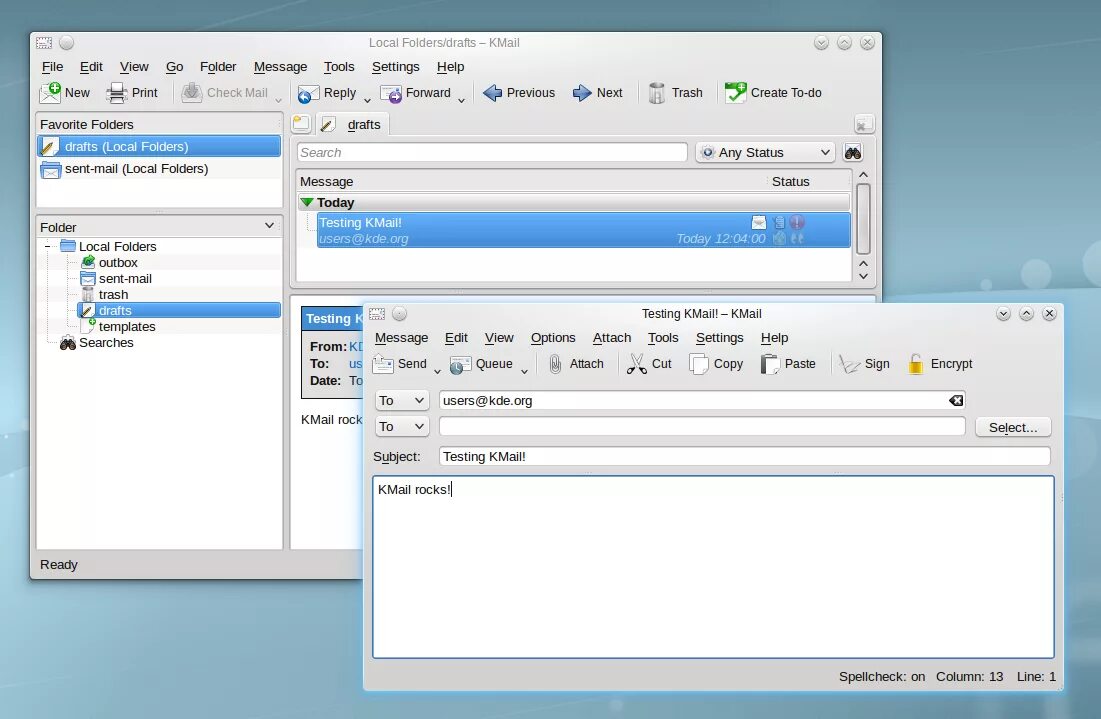Image resolution: width=1101 pixels, height=719 pixels.
Task: Select the Testing KMail! message row
Action: click(x=583, y=230)
